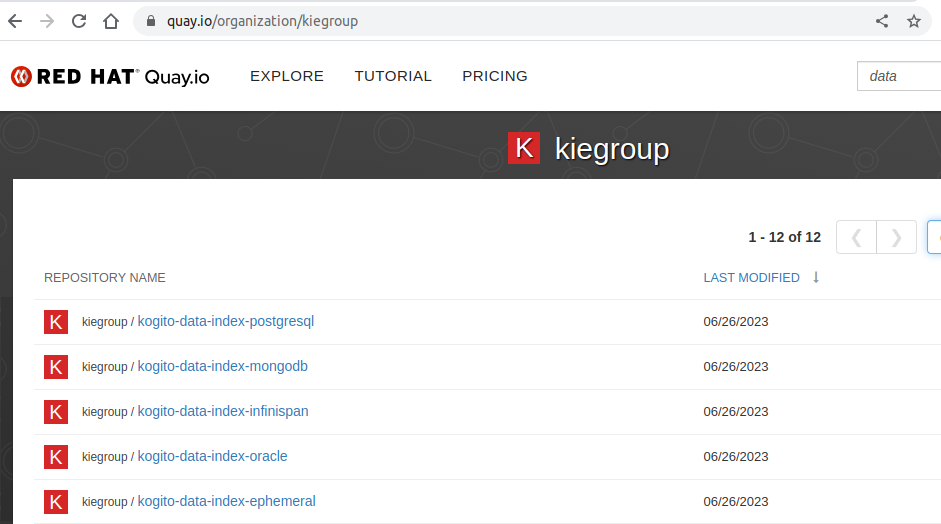Open the Explore menu item
This screenshot has width=941, height=524.
pyautogui.click(x=287, y=76)
